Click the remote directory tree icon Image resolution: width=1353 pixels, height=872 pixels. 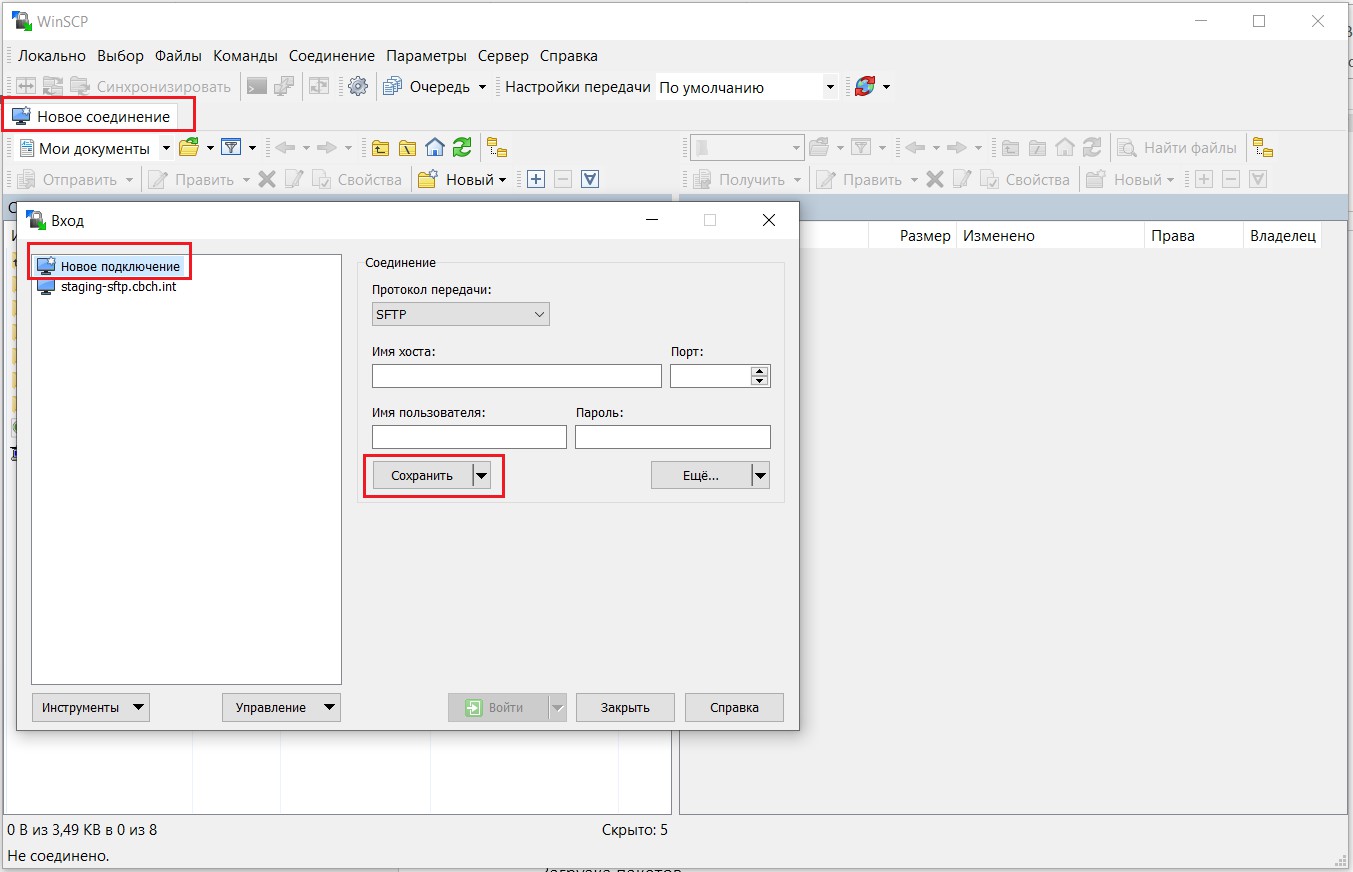pyautogui.click(x=1263, y=148)
